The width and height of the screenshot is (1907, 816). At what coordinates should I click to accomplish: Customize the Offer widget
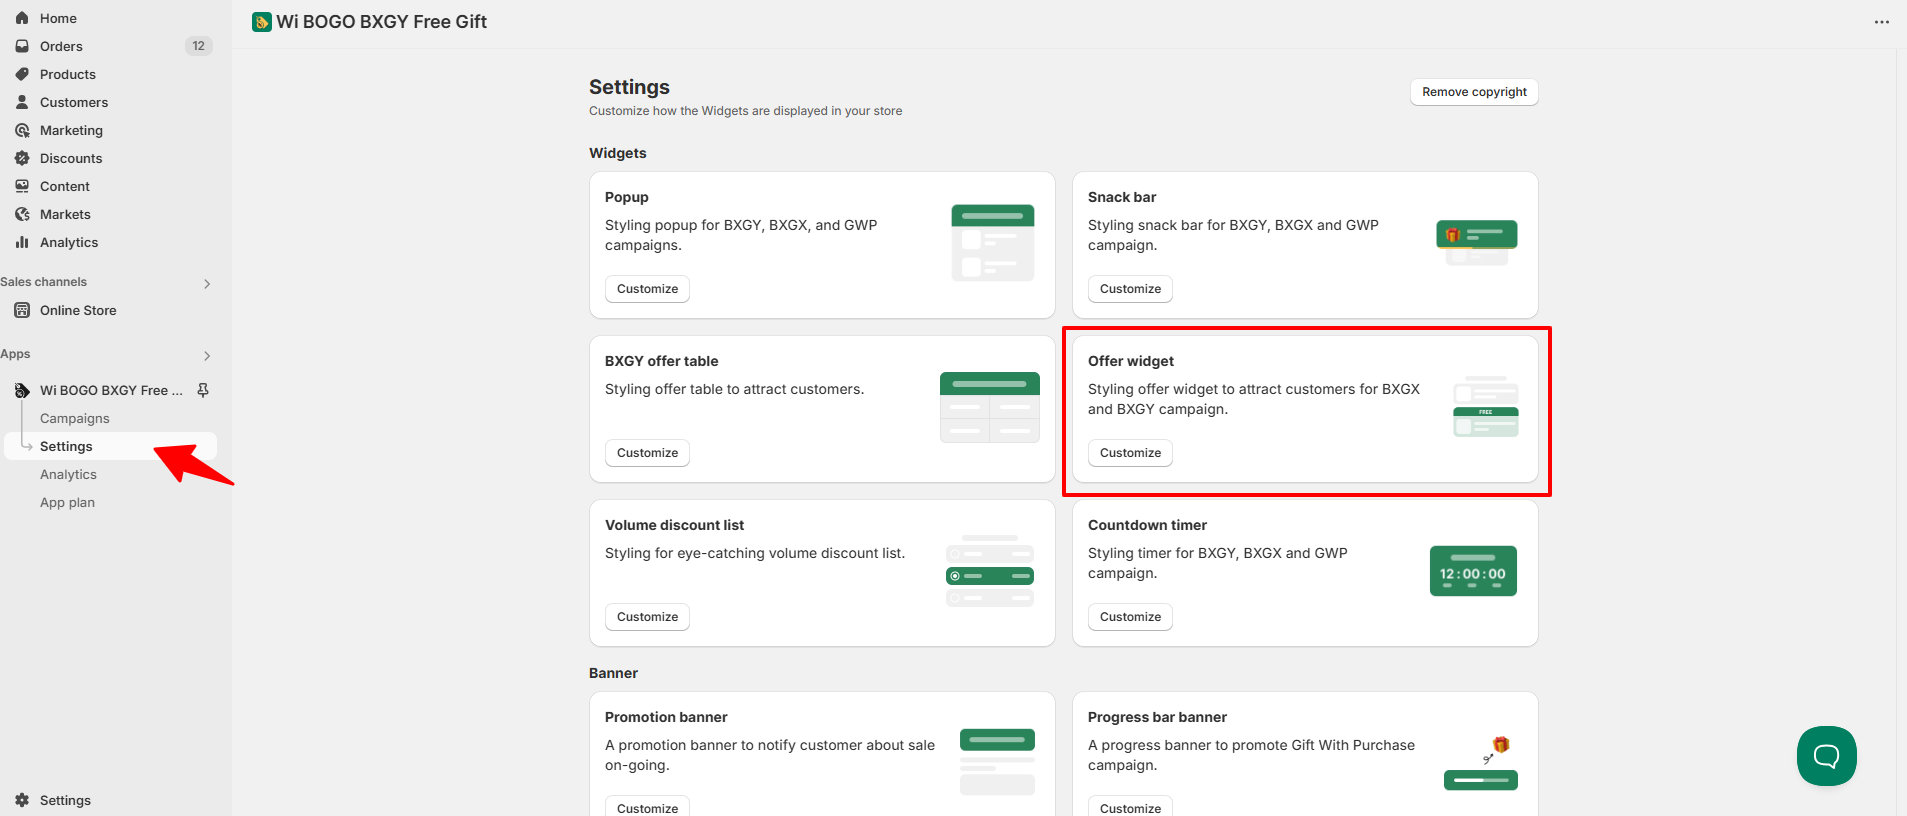(1130, 453)
